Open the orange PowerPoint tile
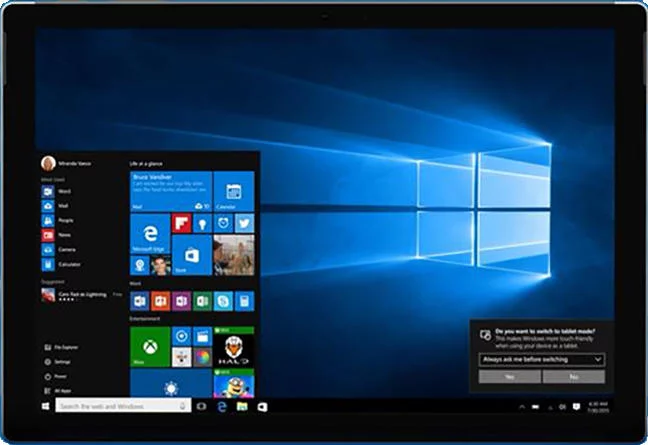The height and width of the screenshot is (445, 648). pos(160,301)
